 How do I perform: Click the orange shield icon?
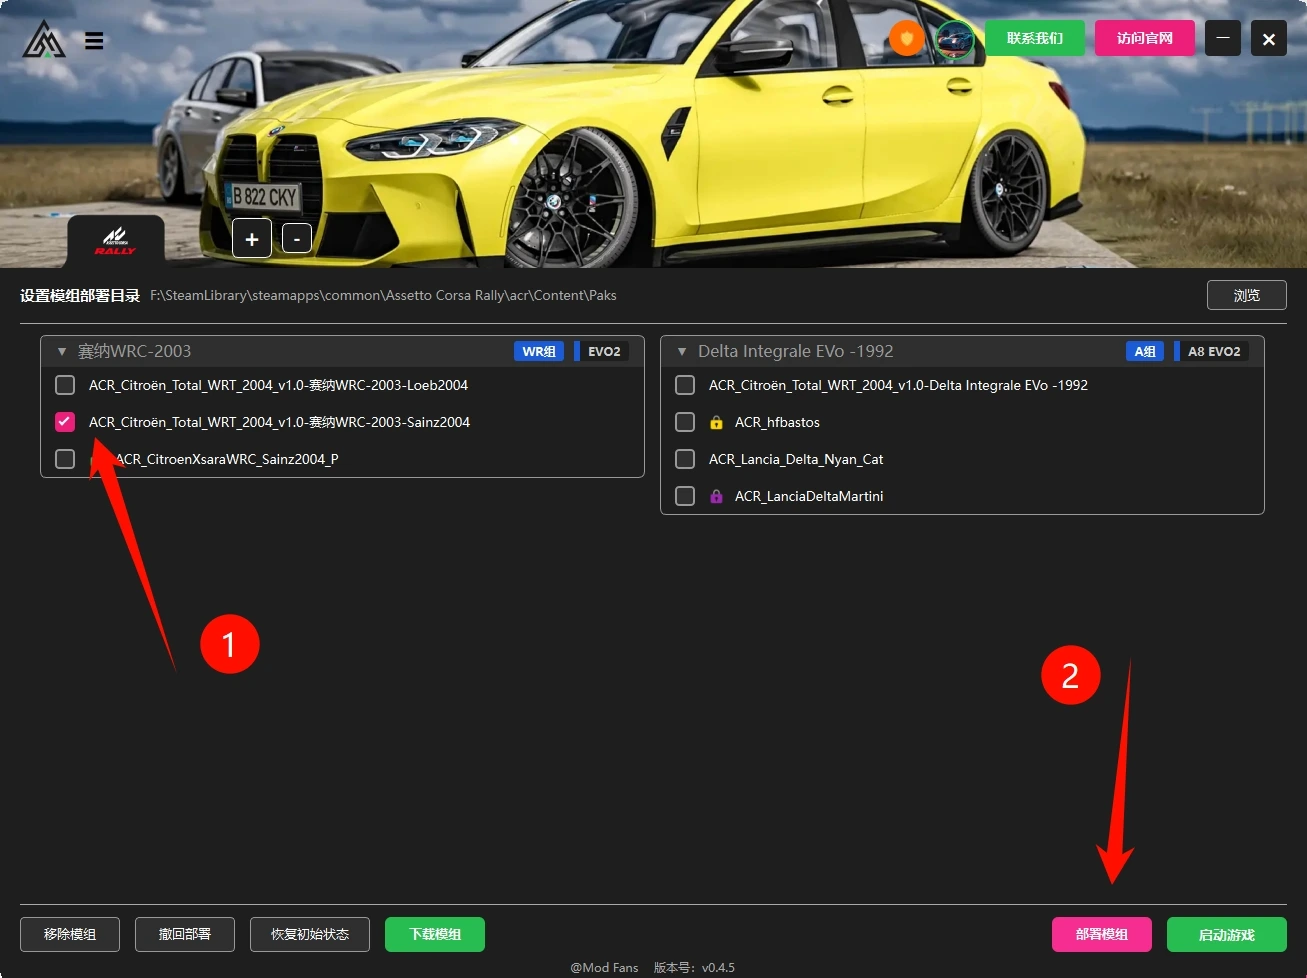(x=907, y=39)
